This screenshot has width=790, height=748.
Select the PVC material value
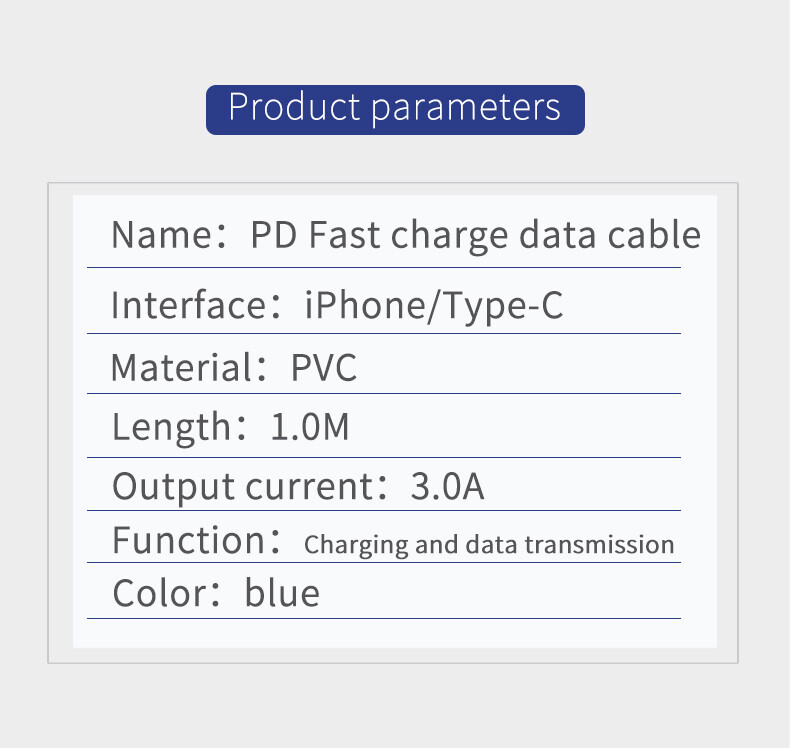coord(323,368)
